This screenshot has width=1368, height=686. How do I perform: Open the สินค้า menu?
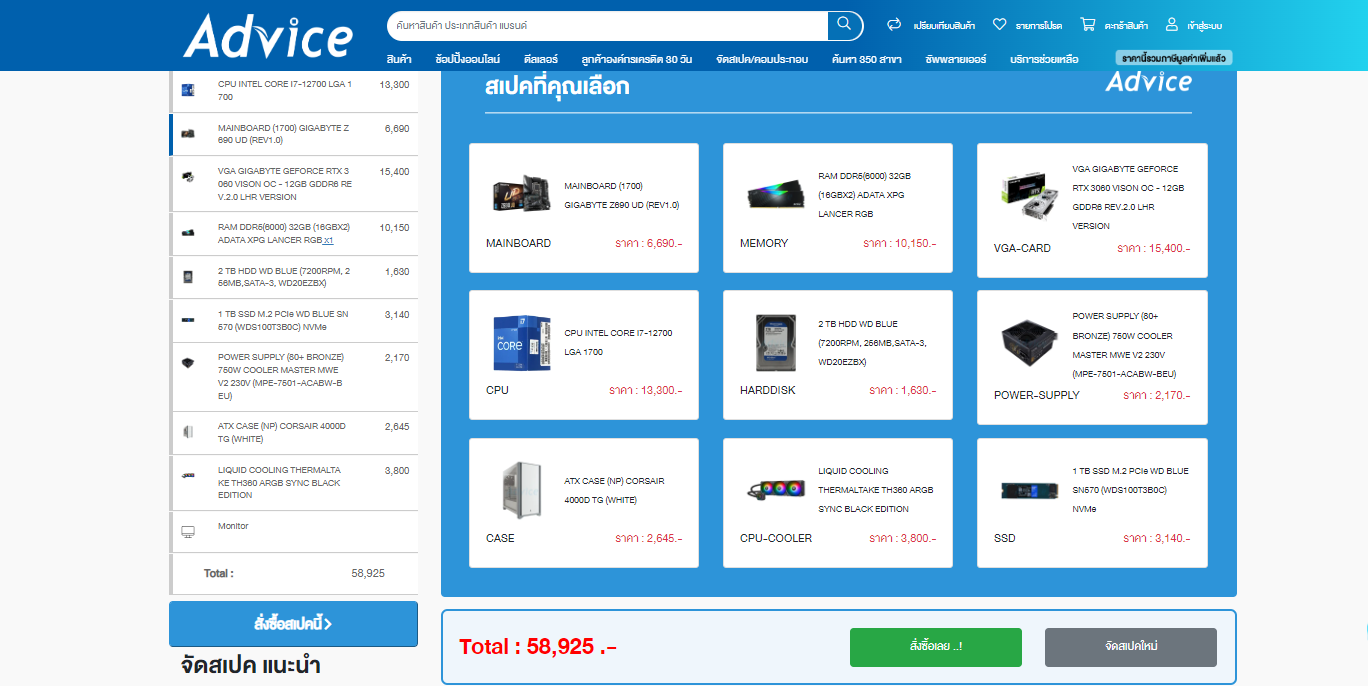[x=399, y=59]
